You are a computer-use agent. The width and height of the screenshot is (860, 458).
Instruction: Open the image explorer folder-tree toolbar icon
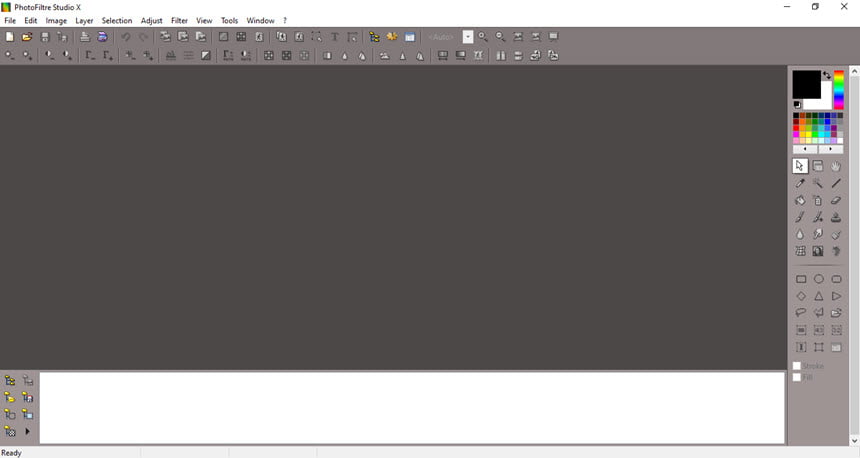[x=374, y=37]
